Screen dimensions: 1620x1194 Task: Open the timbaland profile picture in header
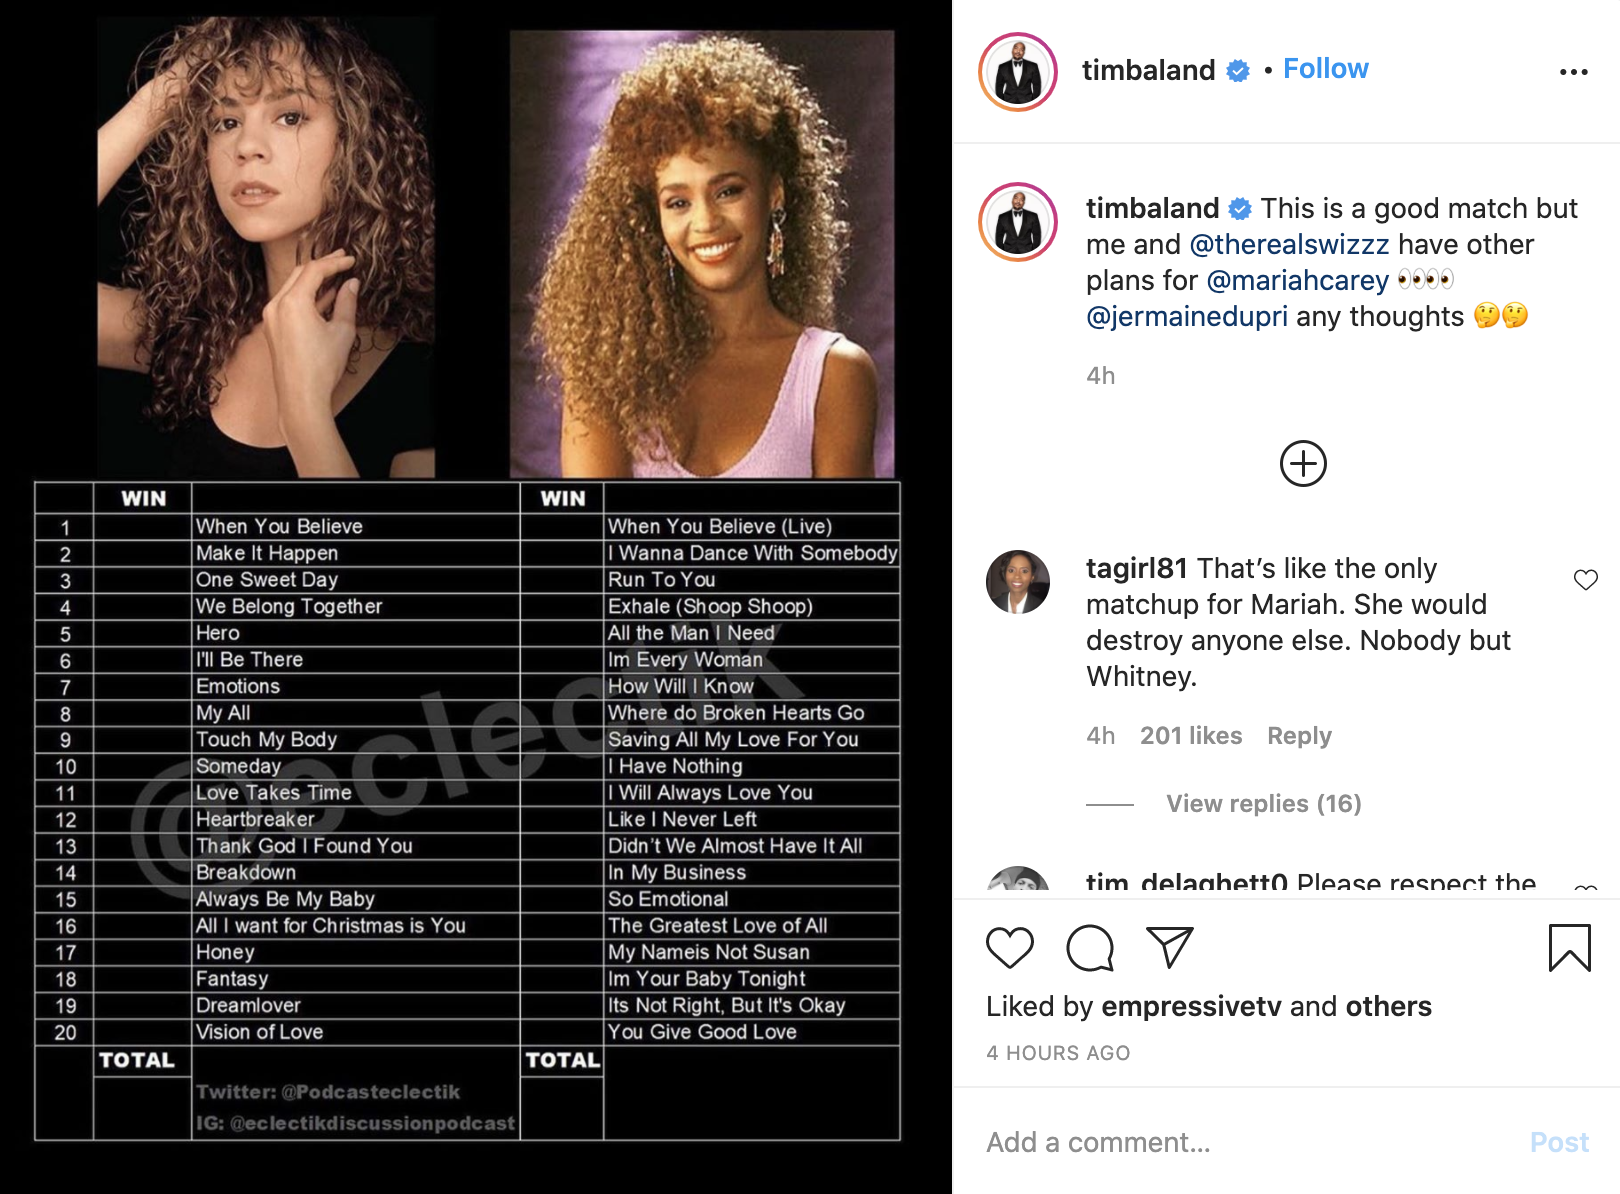click(1018, 72)
